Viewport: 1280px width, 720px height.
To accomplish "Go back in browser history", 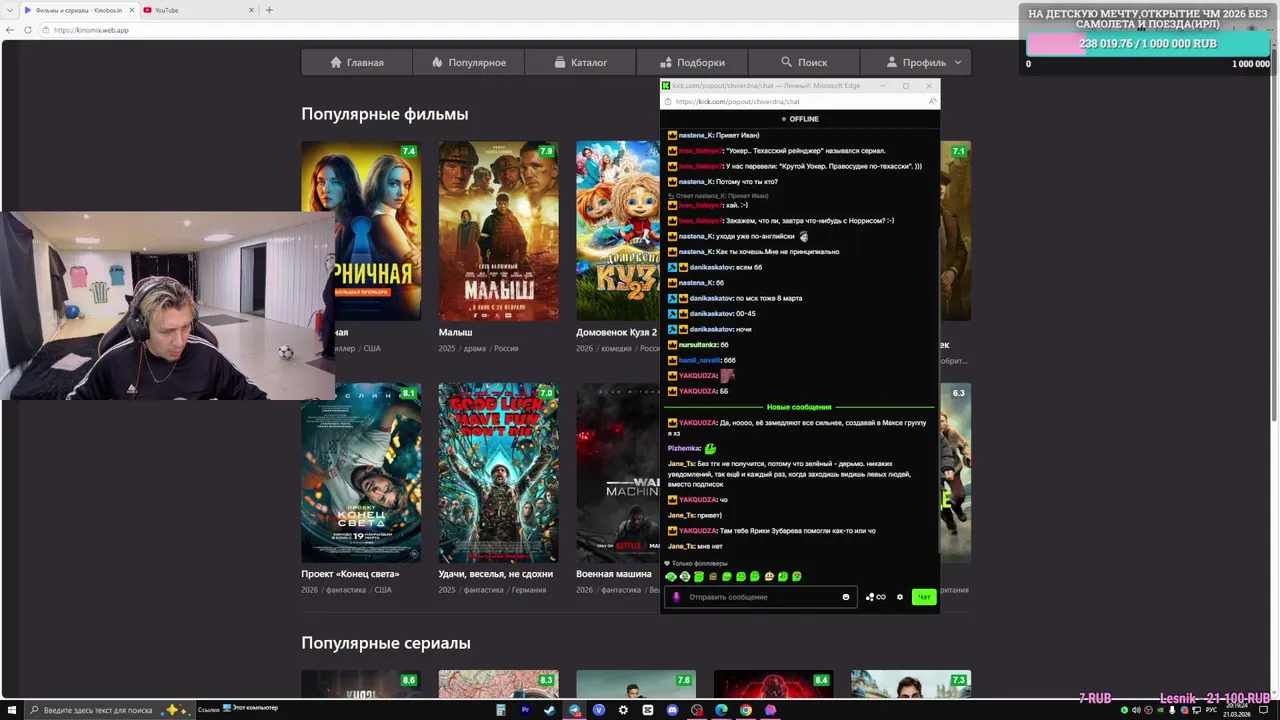I will point(10,30).
